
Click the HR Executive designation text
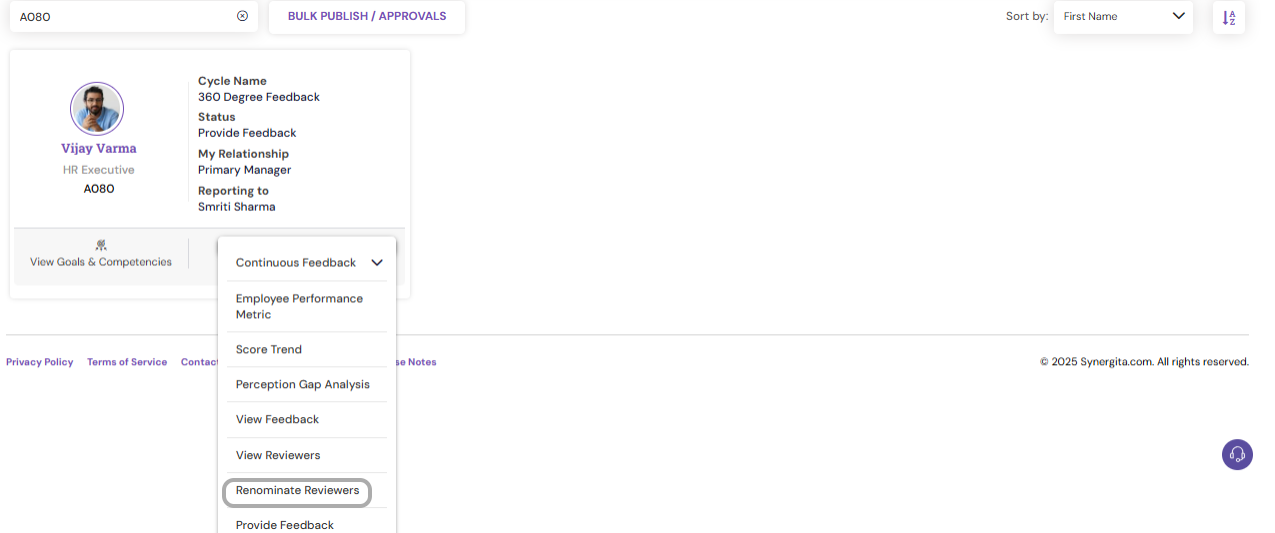[x=99, y=170]
